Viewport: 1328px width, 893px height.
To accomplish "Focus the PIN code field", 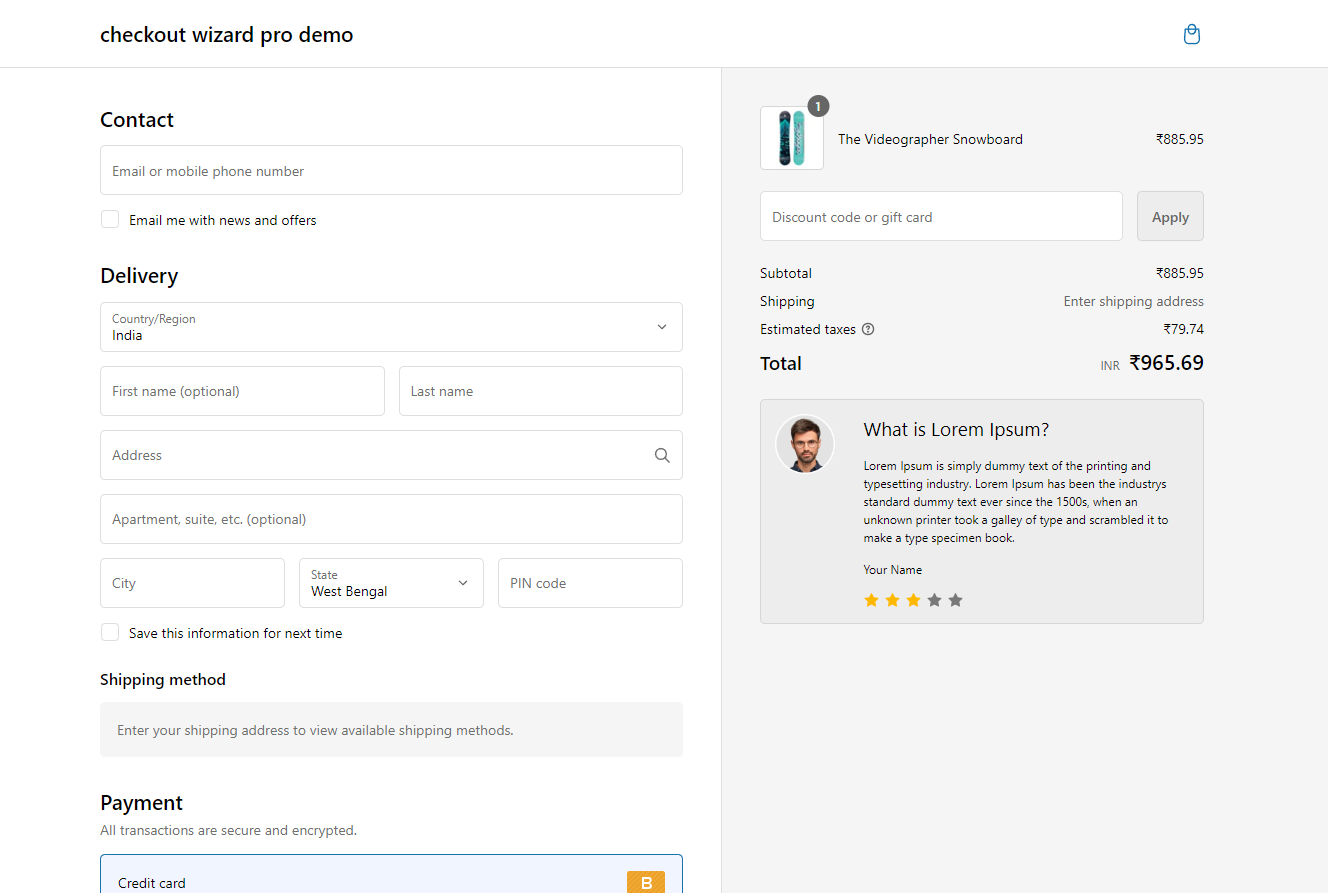I will [x=590, y=583].
